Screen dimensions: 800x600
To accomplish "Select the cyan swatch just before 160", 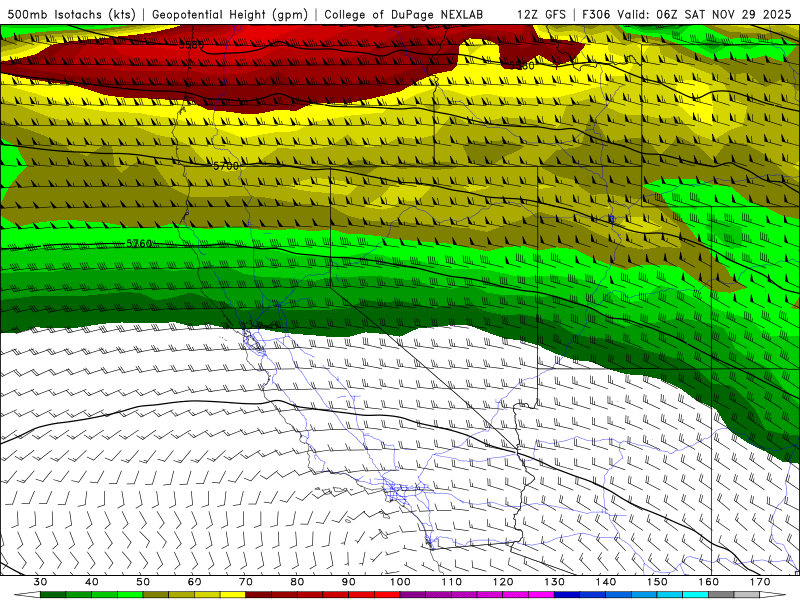I will tap(696, 595).
